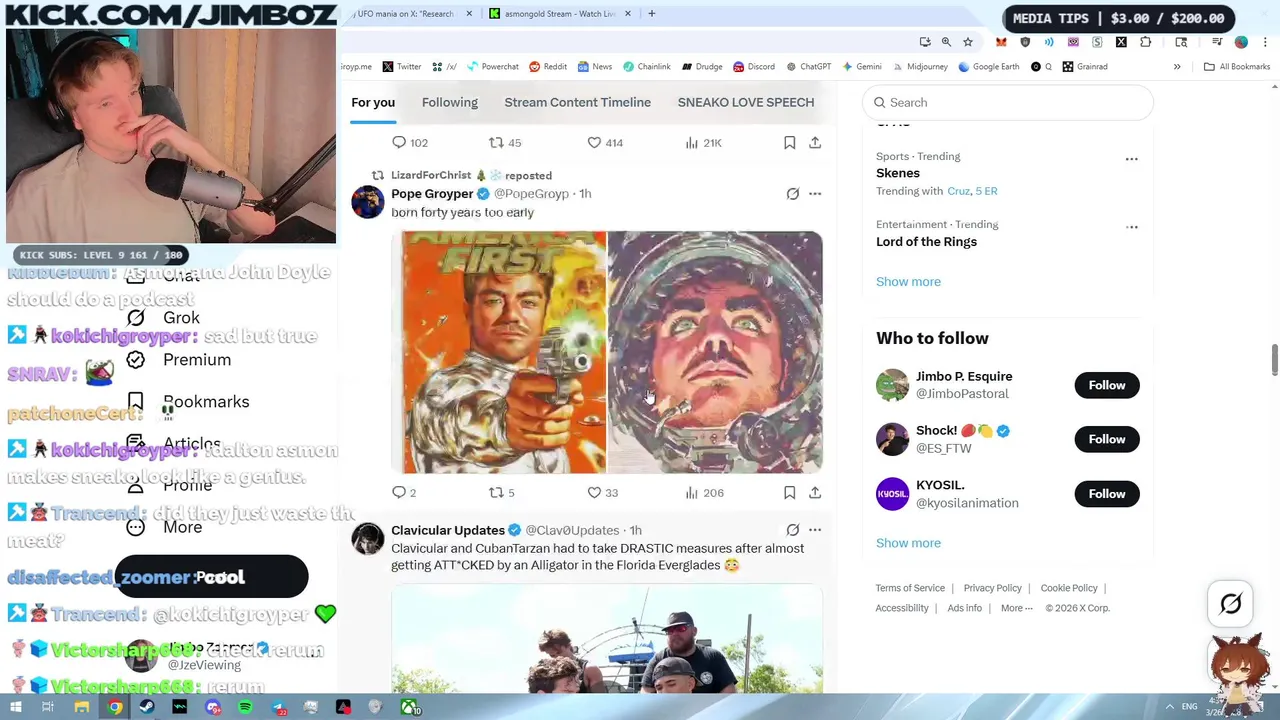
Task: Switch to the For you tab
Action: pyautogui.click(x=373, y=102)
